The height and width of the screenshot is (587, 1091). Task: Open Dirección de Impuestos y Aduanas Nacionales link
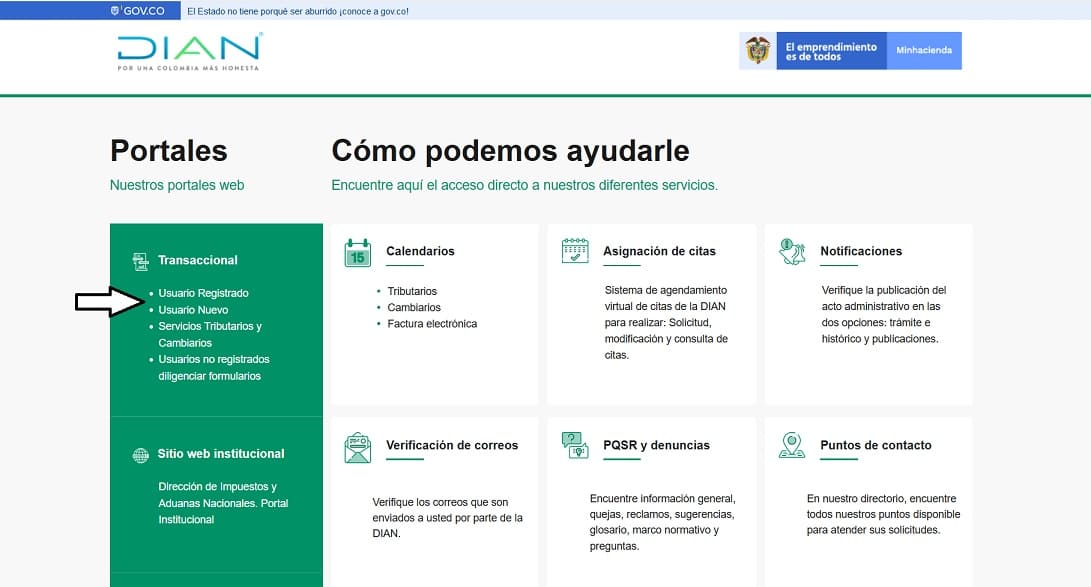click(x=222, y=503)
